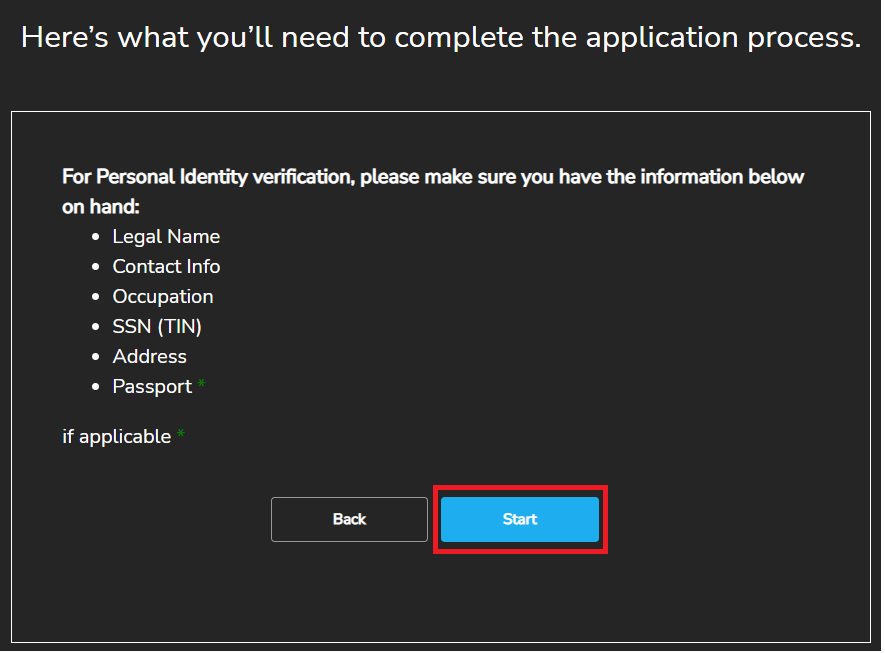Click the Personal Identity verification instruction line
The width and height of the screenshot is (885, 653).
pyautogui.click(x=433, y=177)
